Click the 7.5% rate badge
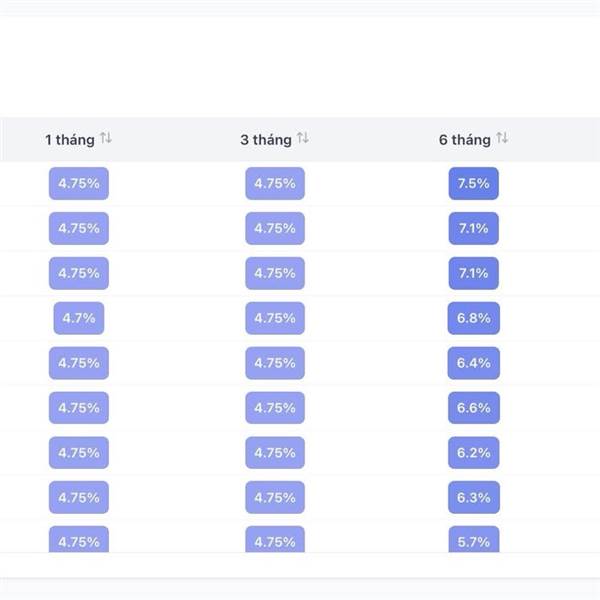The width and height of the screenshot is (600, 600). (474, 184)
